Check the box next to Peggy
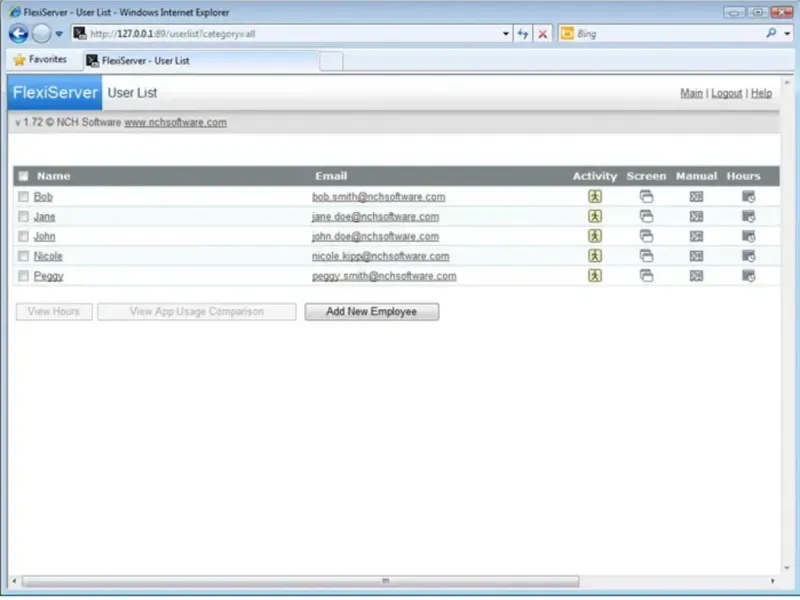This screenshot has width=800, height=600. pyautogui.click(x=23, y=276)
